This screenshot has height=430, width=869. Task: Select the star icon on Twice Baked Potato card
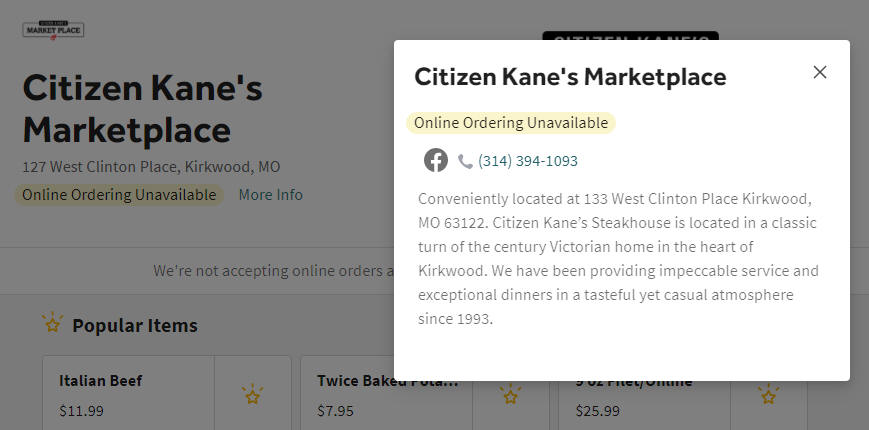pos(510,395)
